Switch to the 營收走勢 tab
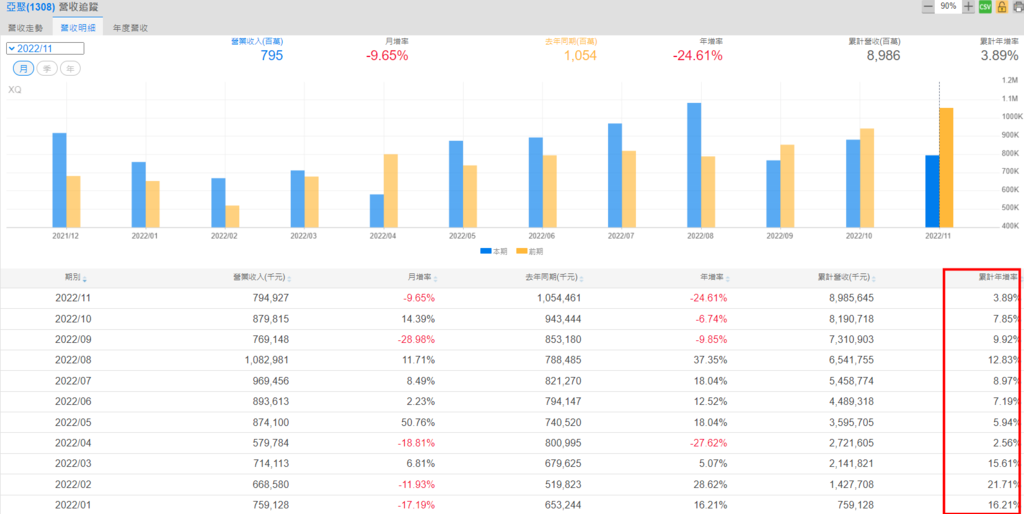This screenshot has height=514, width=1024. [x=26, y=28]
